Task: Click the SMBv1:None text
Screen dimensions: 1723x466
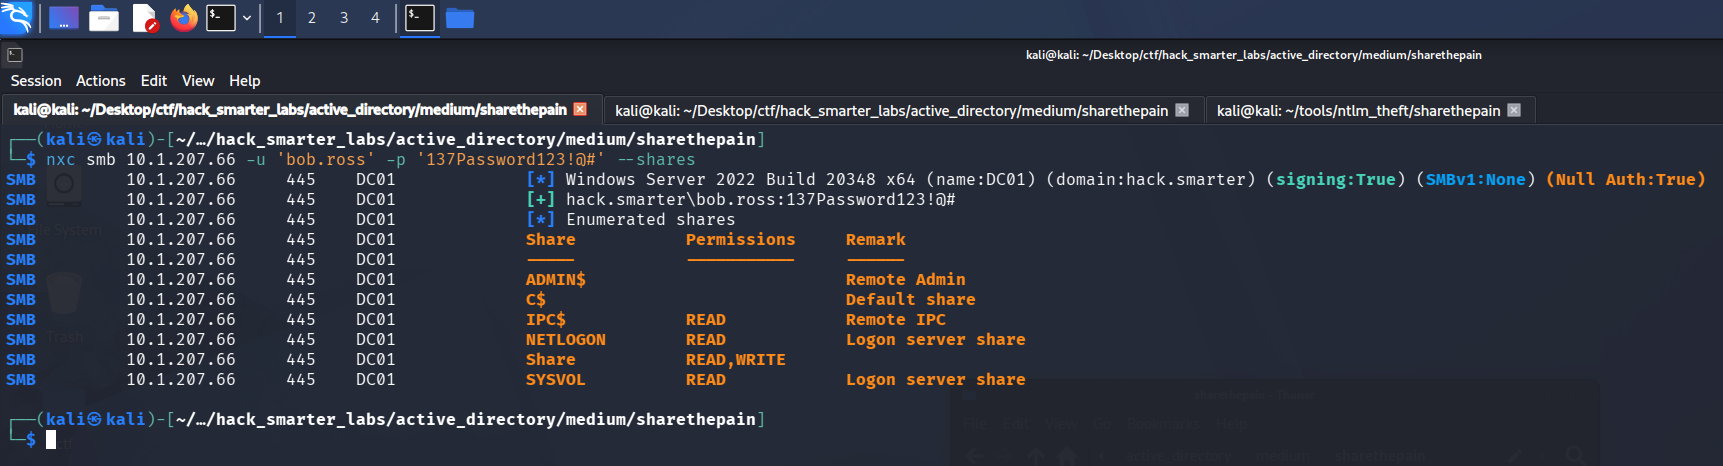Action: click(1476, 180)
